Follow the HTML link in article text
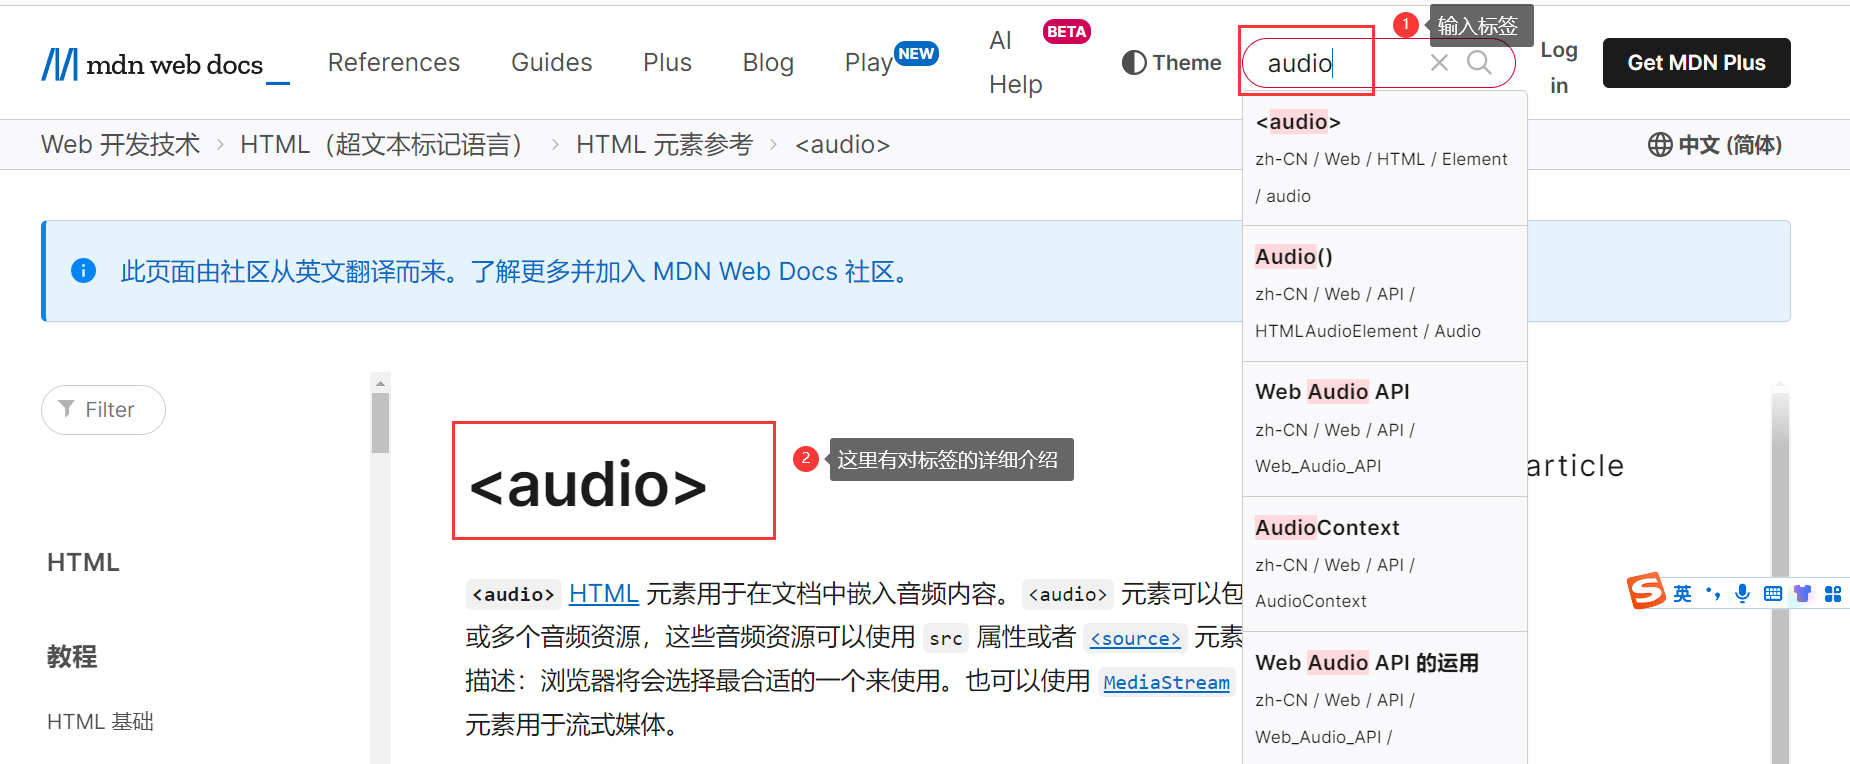 [603, 594]
